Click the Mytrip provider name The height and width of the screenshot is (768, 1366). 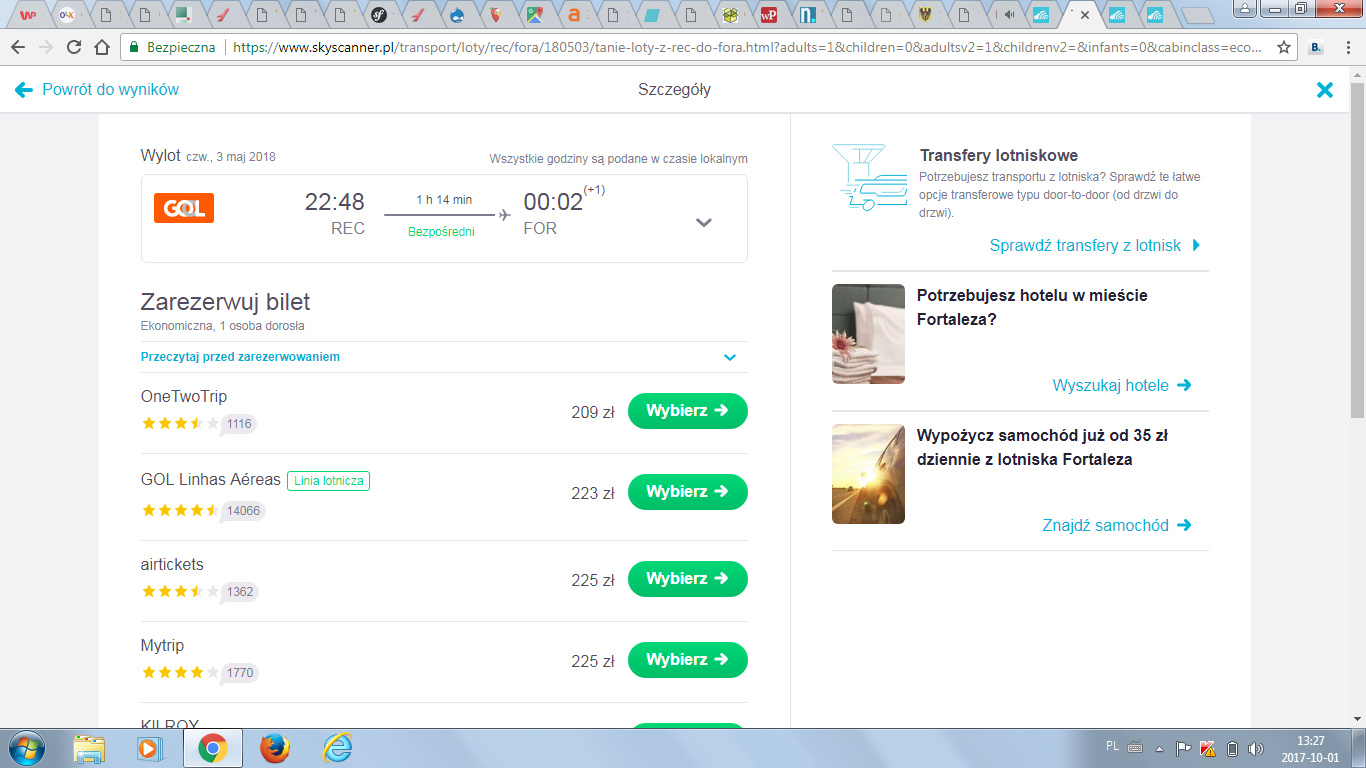(163, 646)
